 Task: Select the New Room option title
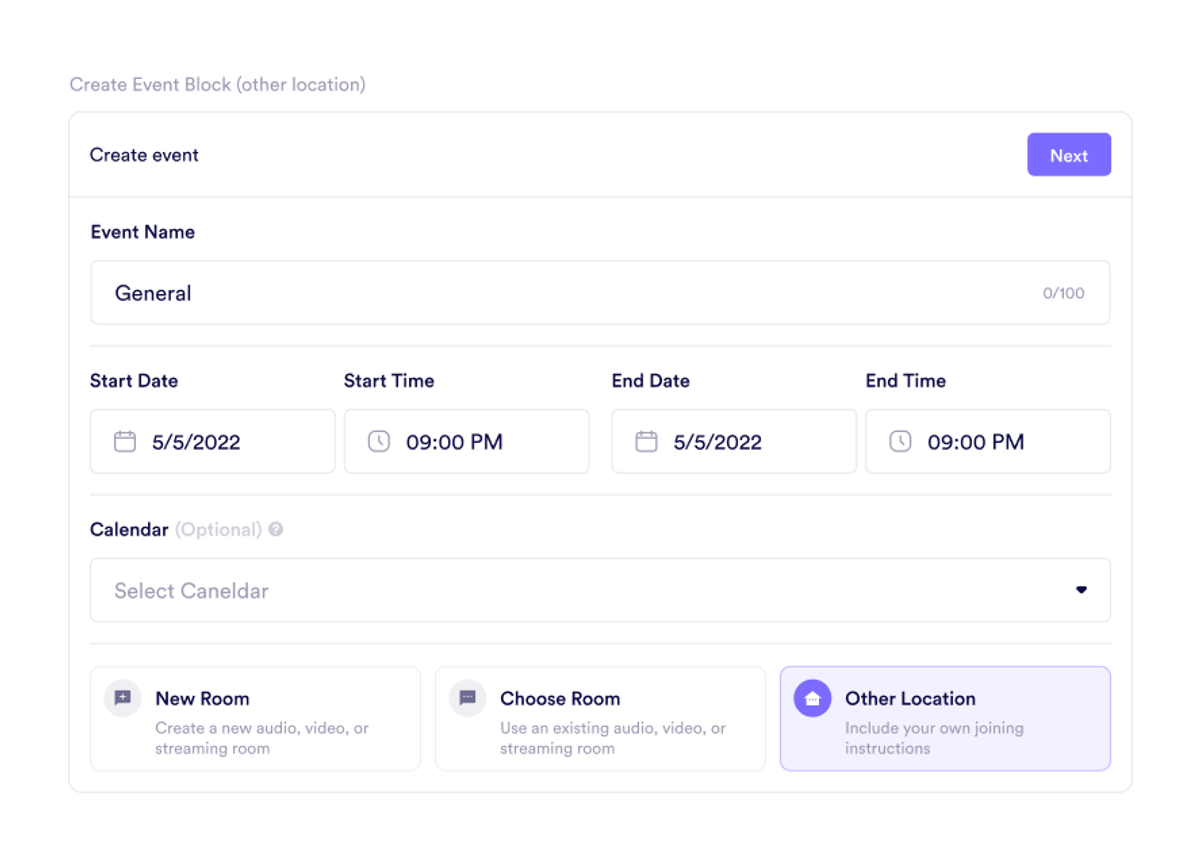pos(202,698)
